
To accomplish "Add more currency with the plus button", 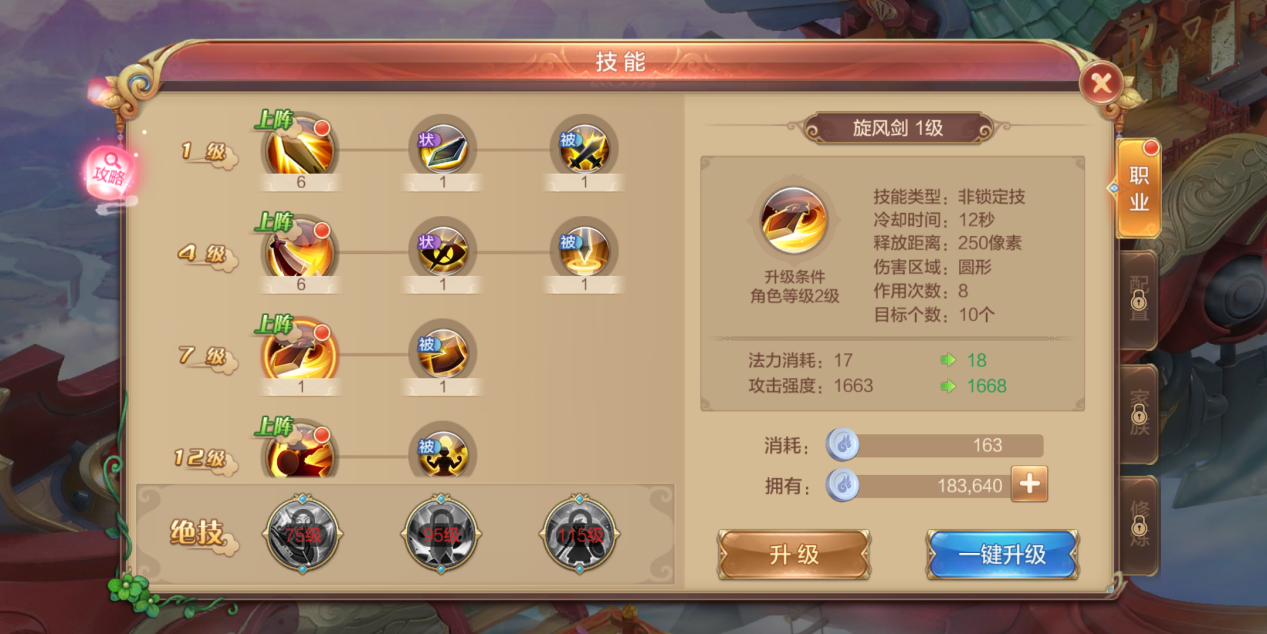I will coord(1029,485).
